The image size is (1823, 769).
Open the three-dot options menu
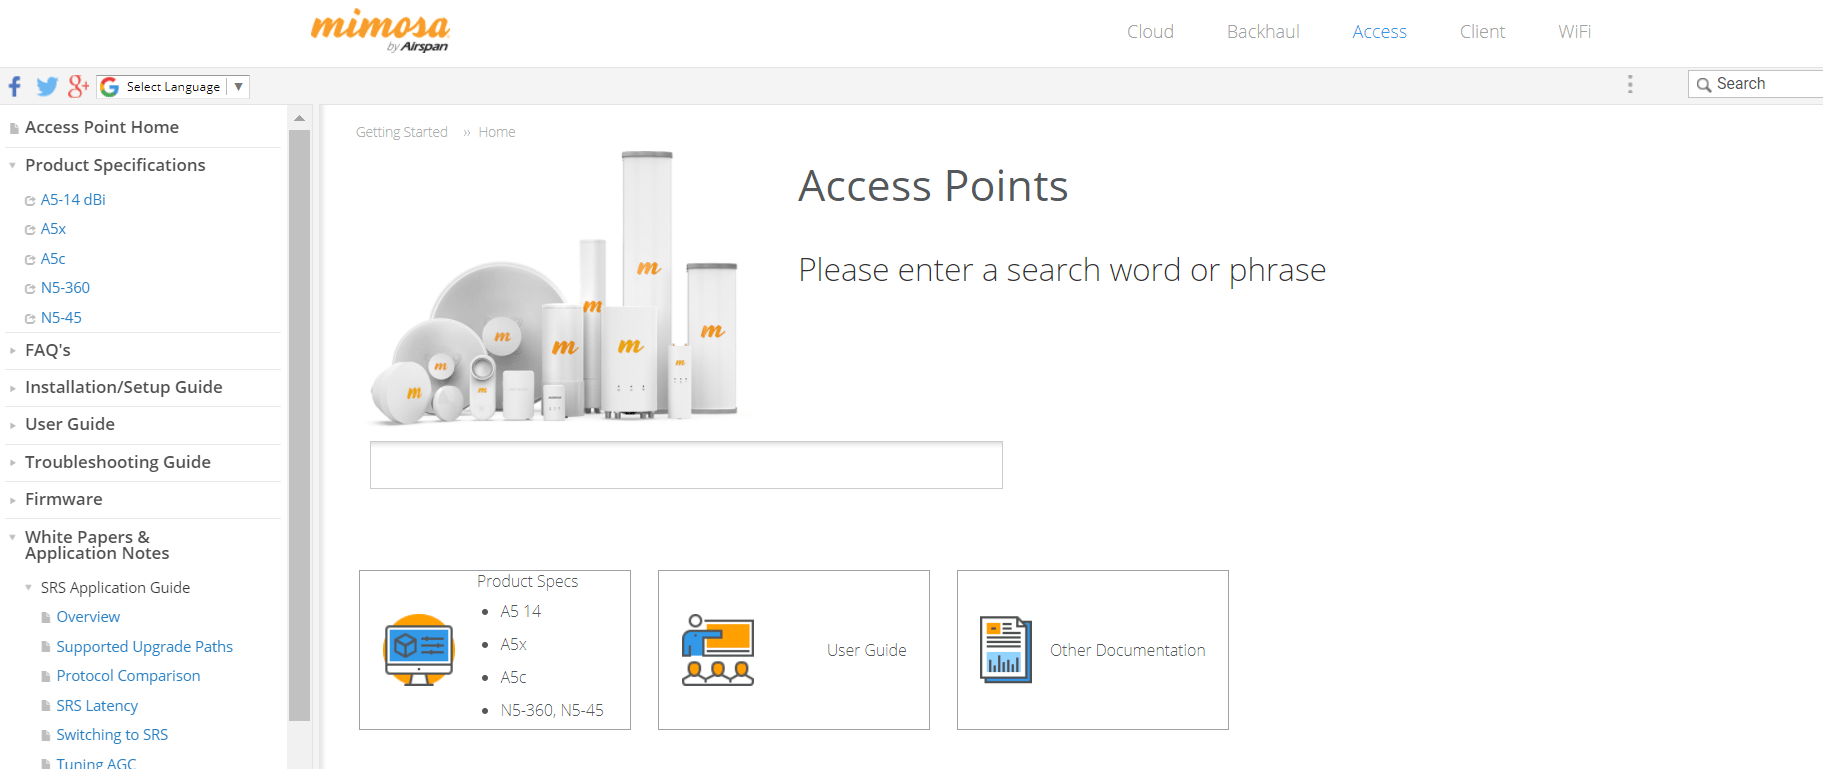1630,84
